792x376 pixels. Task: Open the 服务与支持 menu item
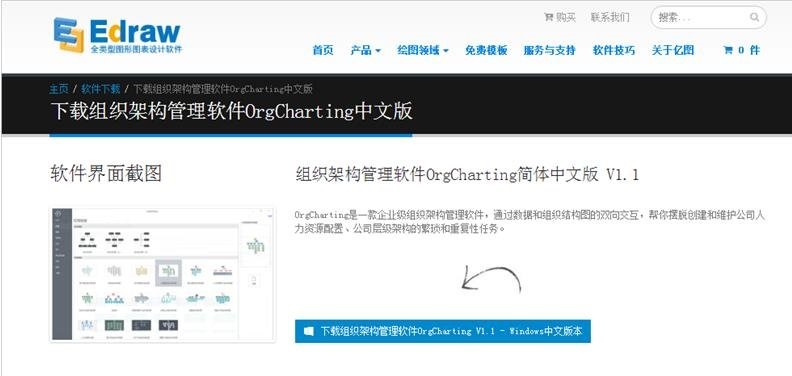(x=550, y=50)
